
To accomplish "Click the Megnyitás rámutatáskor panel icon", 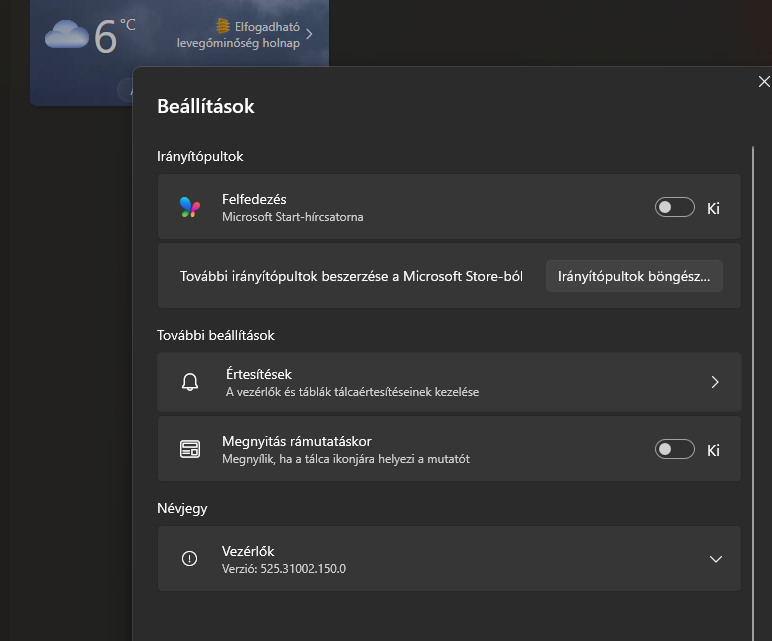I will (190, 450).
